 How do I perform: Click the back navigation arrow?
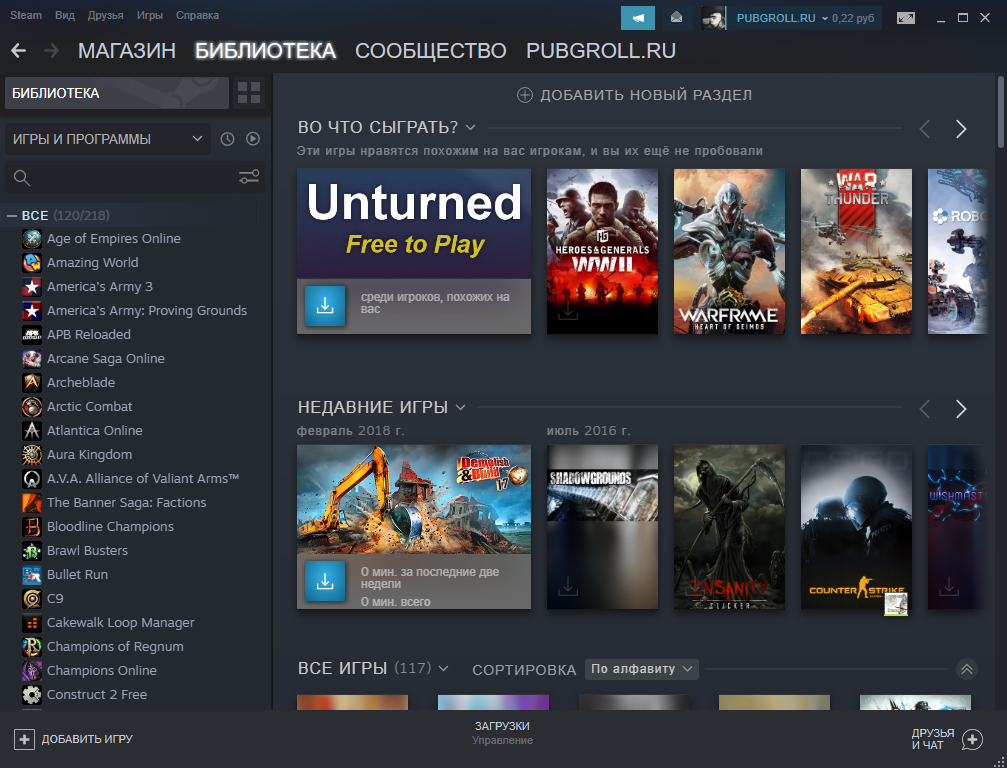(19, 51)
